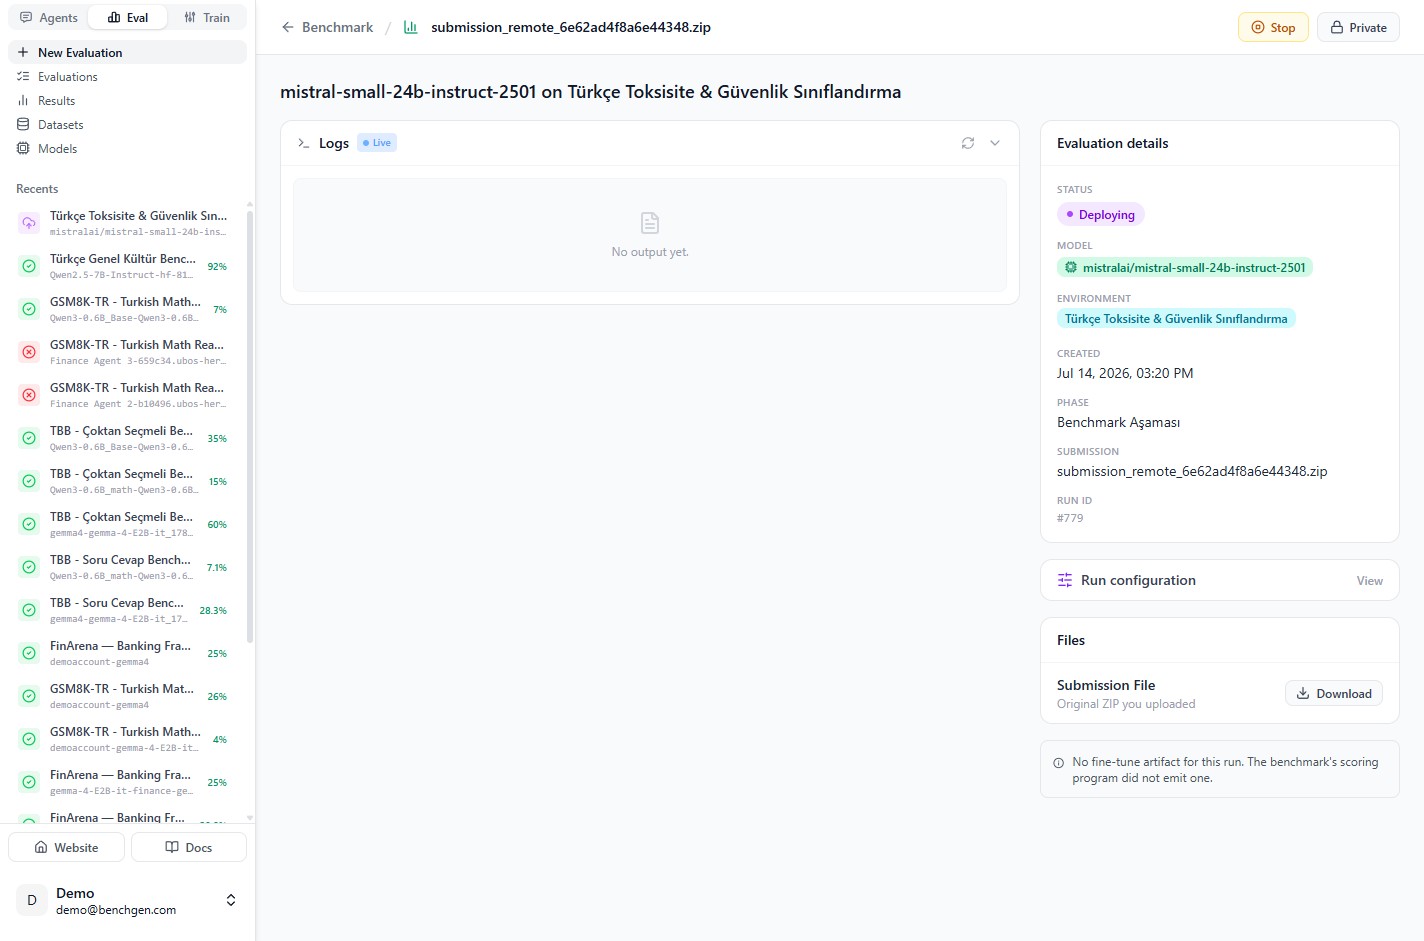Switch to the Eval tab
The height and width of the screenshot is (941, 1424).
pos(127,18)
